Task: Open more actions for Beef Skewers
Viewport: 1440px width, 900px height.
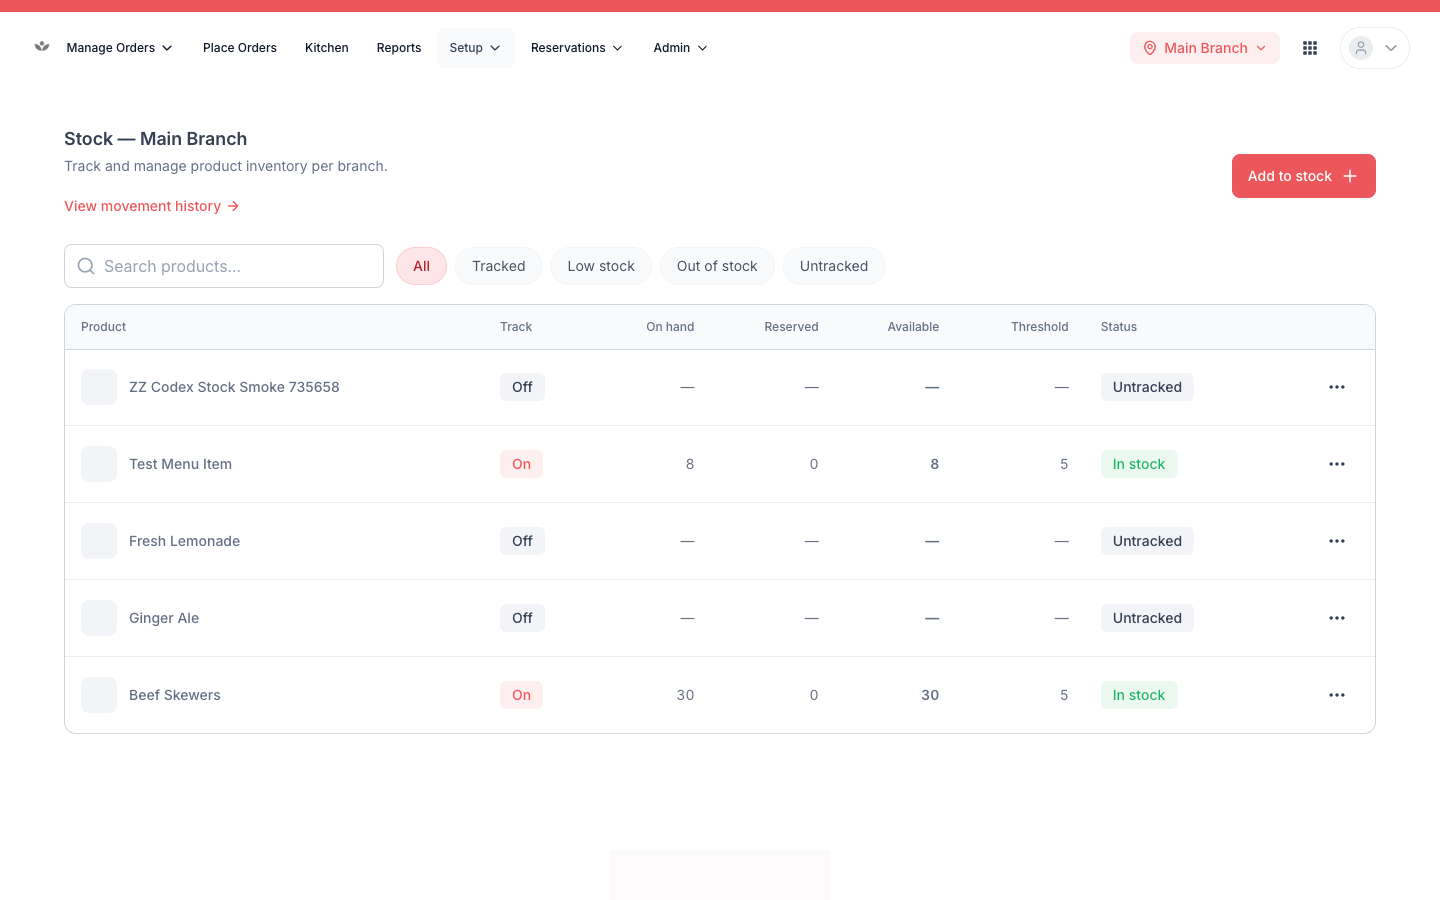Action: coord(1337,695)
